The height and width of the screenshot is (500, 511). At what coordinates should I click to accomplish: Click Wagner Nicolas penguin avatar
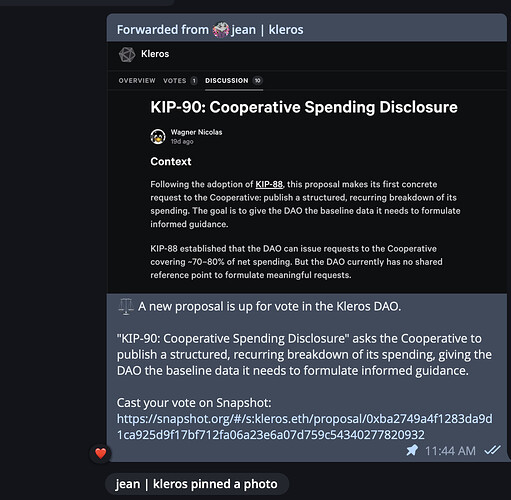pyautogui.click(x=158, y=137)
